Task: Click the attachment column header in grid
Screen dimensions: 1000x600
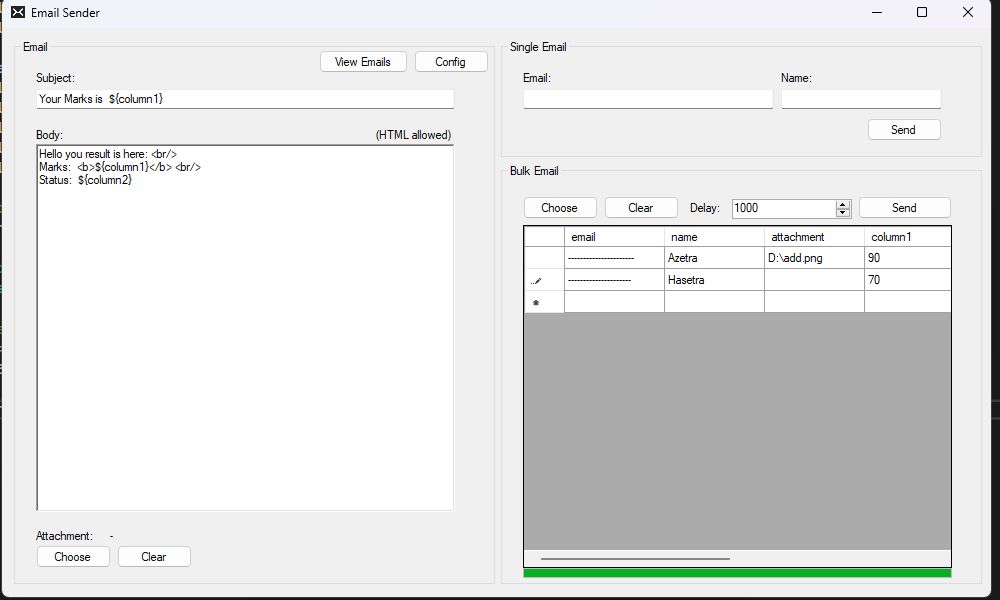Action: tap(814, 237)
